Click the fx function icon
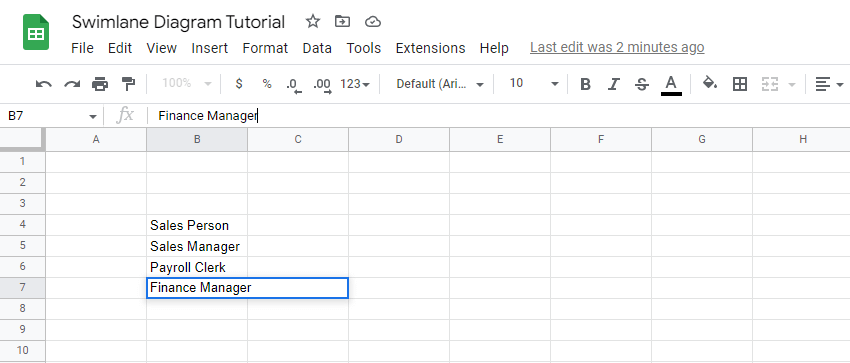Viewport: 850px width, 363px height. click(125, 115)
